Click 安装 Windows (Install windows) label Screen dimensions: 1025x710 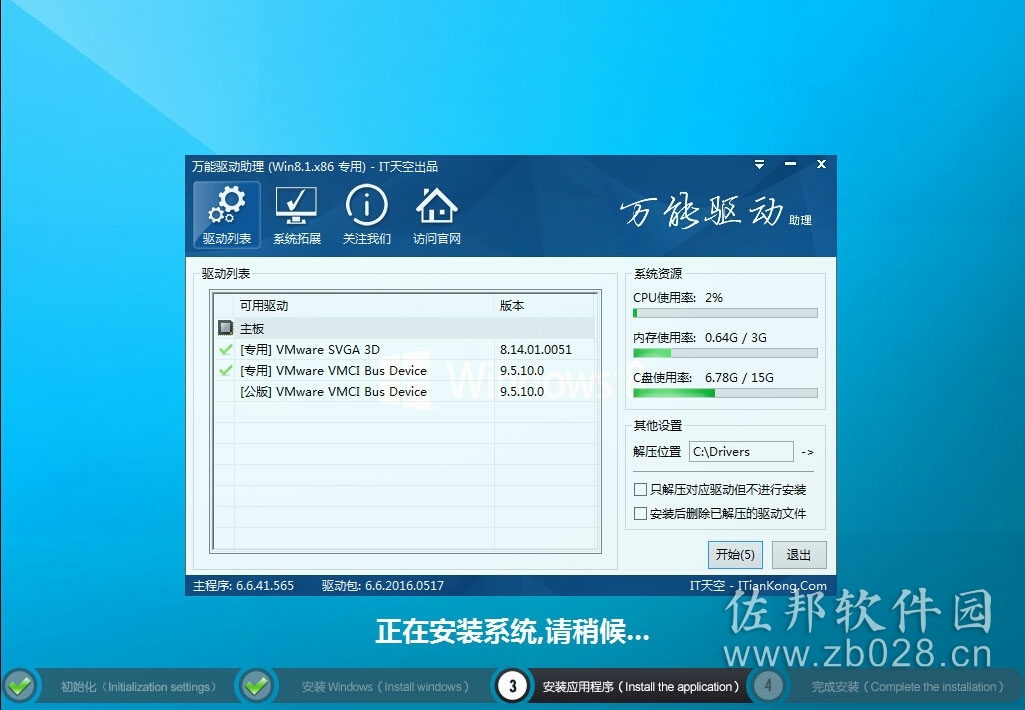click(385, 687)
